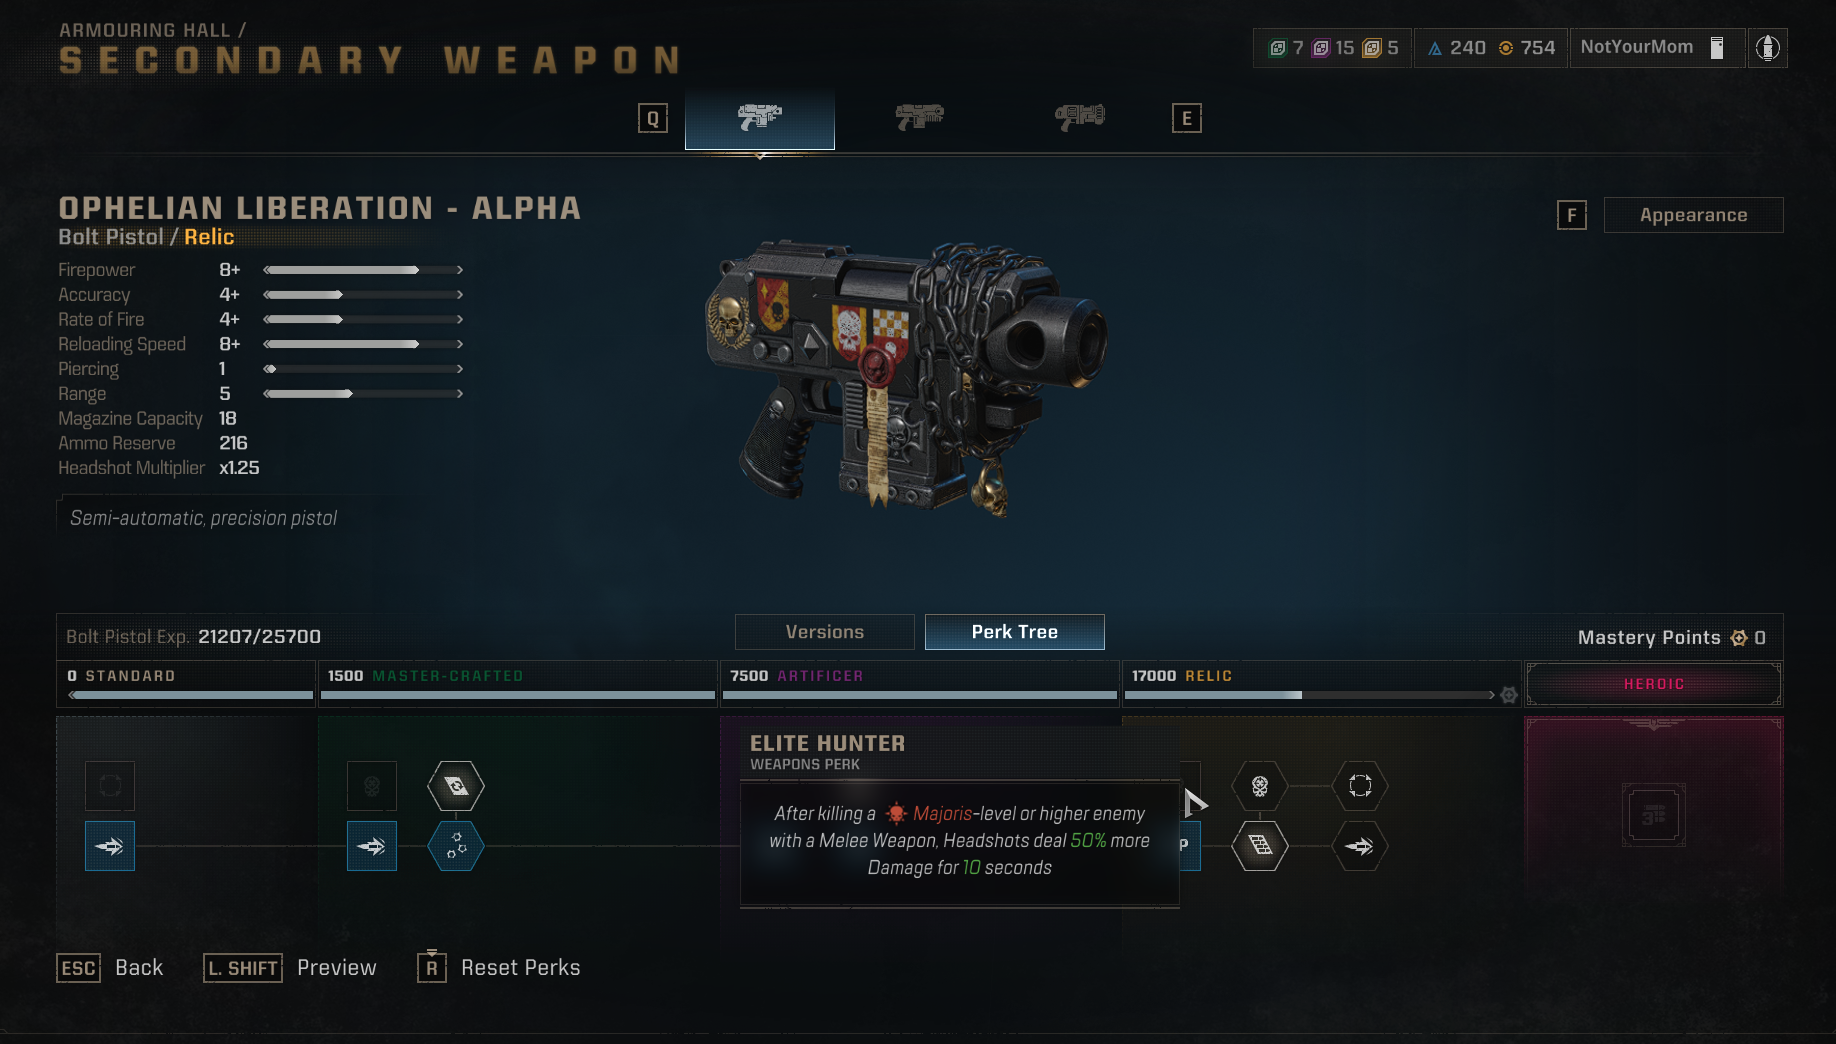Select the skull hexagon perk in Relic tier
Viewport: 1836px width, 1044px height.
[1260, 786]
